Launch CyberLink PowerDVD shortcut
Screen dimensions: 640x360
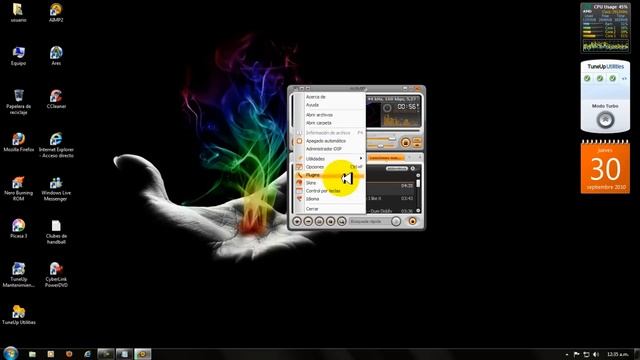click(x=56, y=275)
